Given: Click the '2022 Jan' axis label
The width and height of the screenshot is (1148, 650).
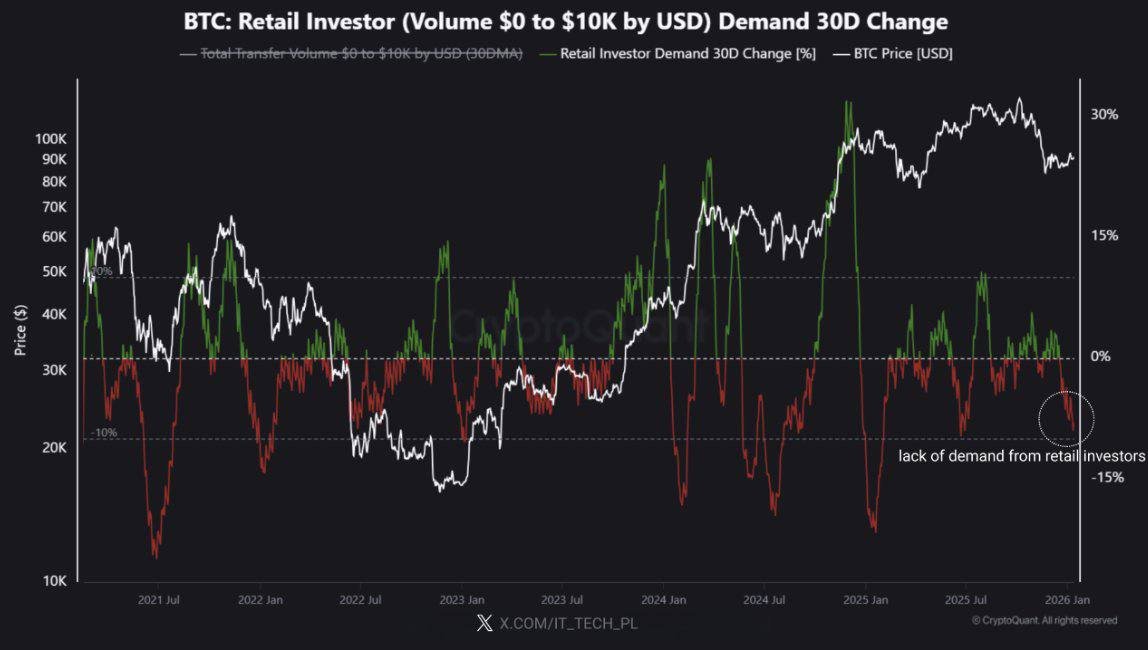Looking at the screenshot, I should click(x=260, y=599).
